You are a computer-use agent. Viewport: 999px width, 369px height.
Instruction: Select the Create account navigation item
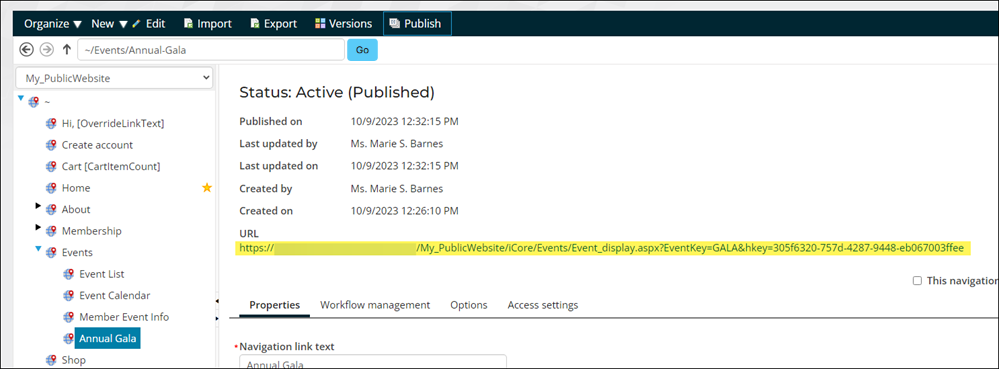[97, 145]
